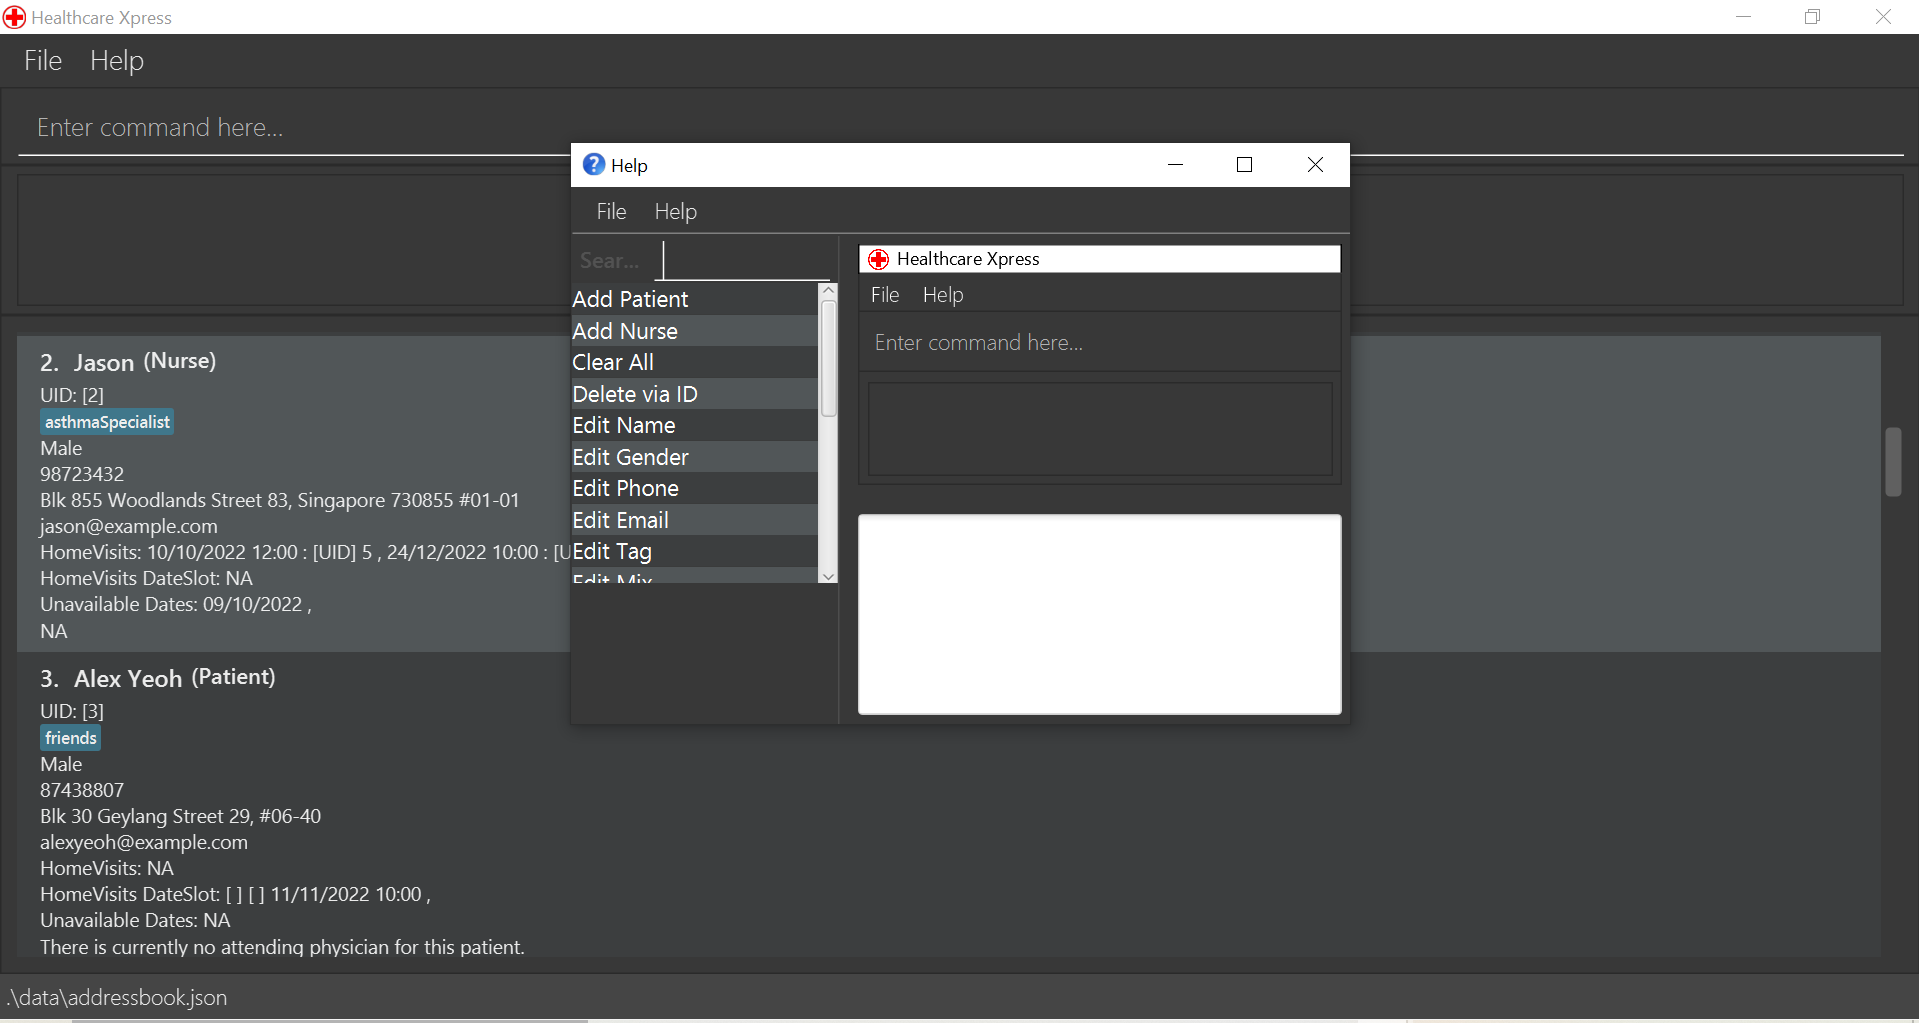The image size is (1919, 1023).
Task: Click Jason's address Blk 855 Woodlands line
Action: [280, 500]
